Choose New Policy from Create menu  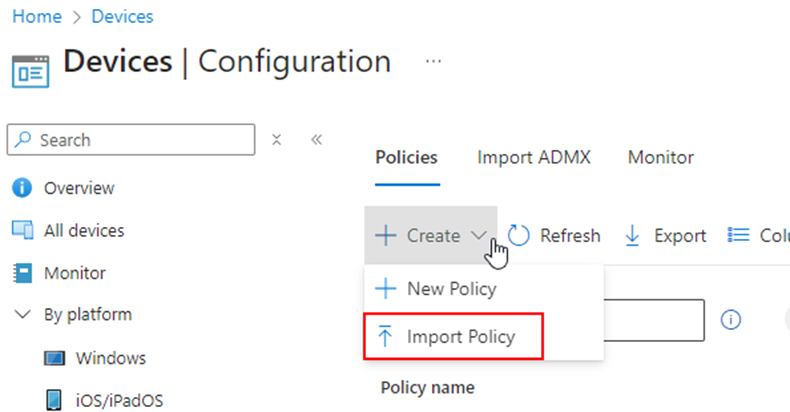[x=449, y=289]
